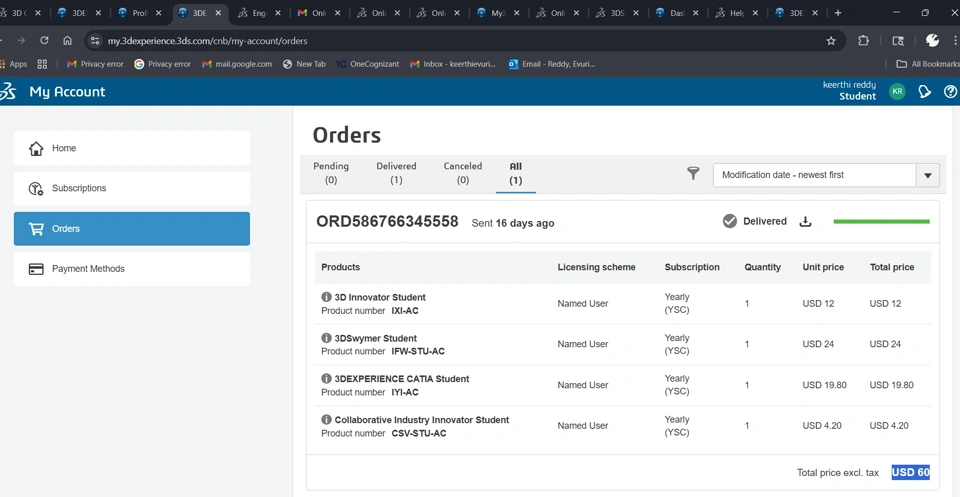Download the order ORD586766345558 invoice
This screenshot has width=960, height=497.
(806, 222)
